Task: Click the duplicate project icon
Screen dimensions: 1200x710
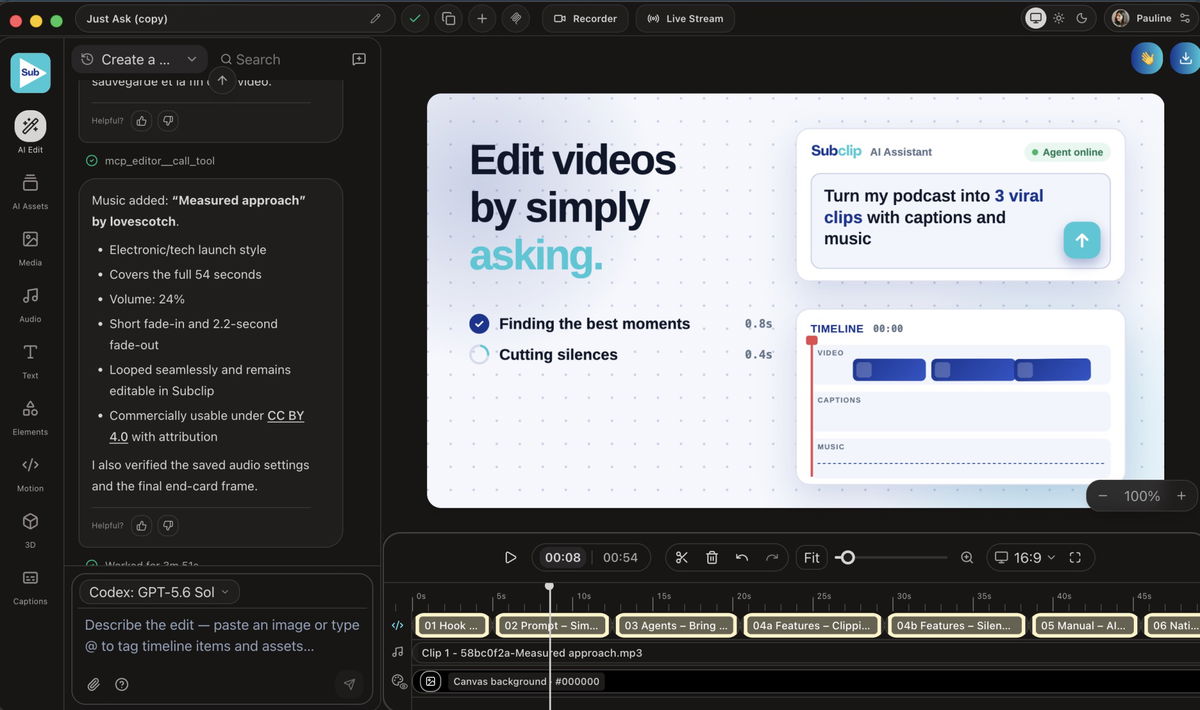Action: tap(449, 19)
